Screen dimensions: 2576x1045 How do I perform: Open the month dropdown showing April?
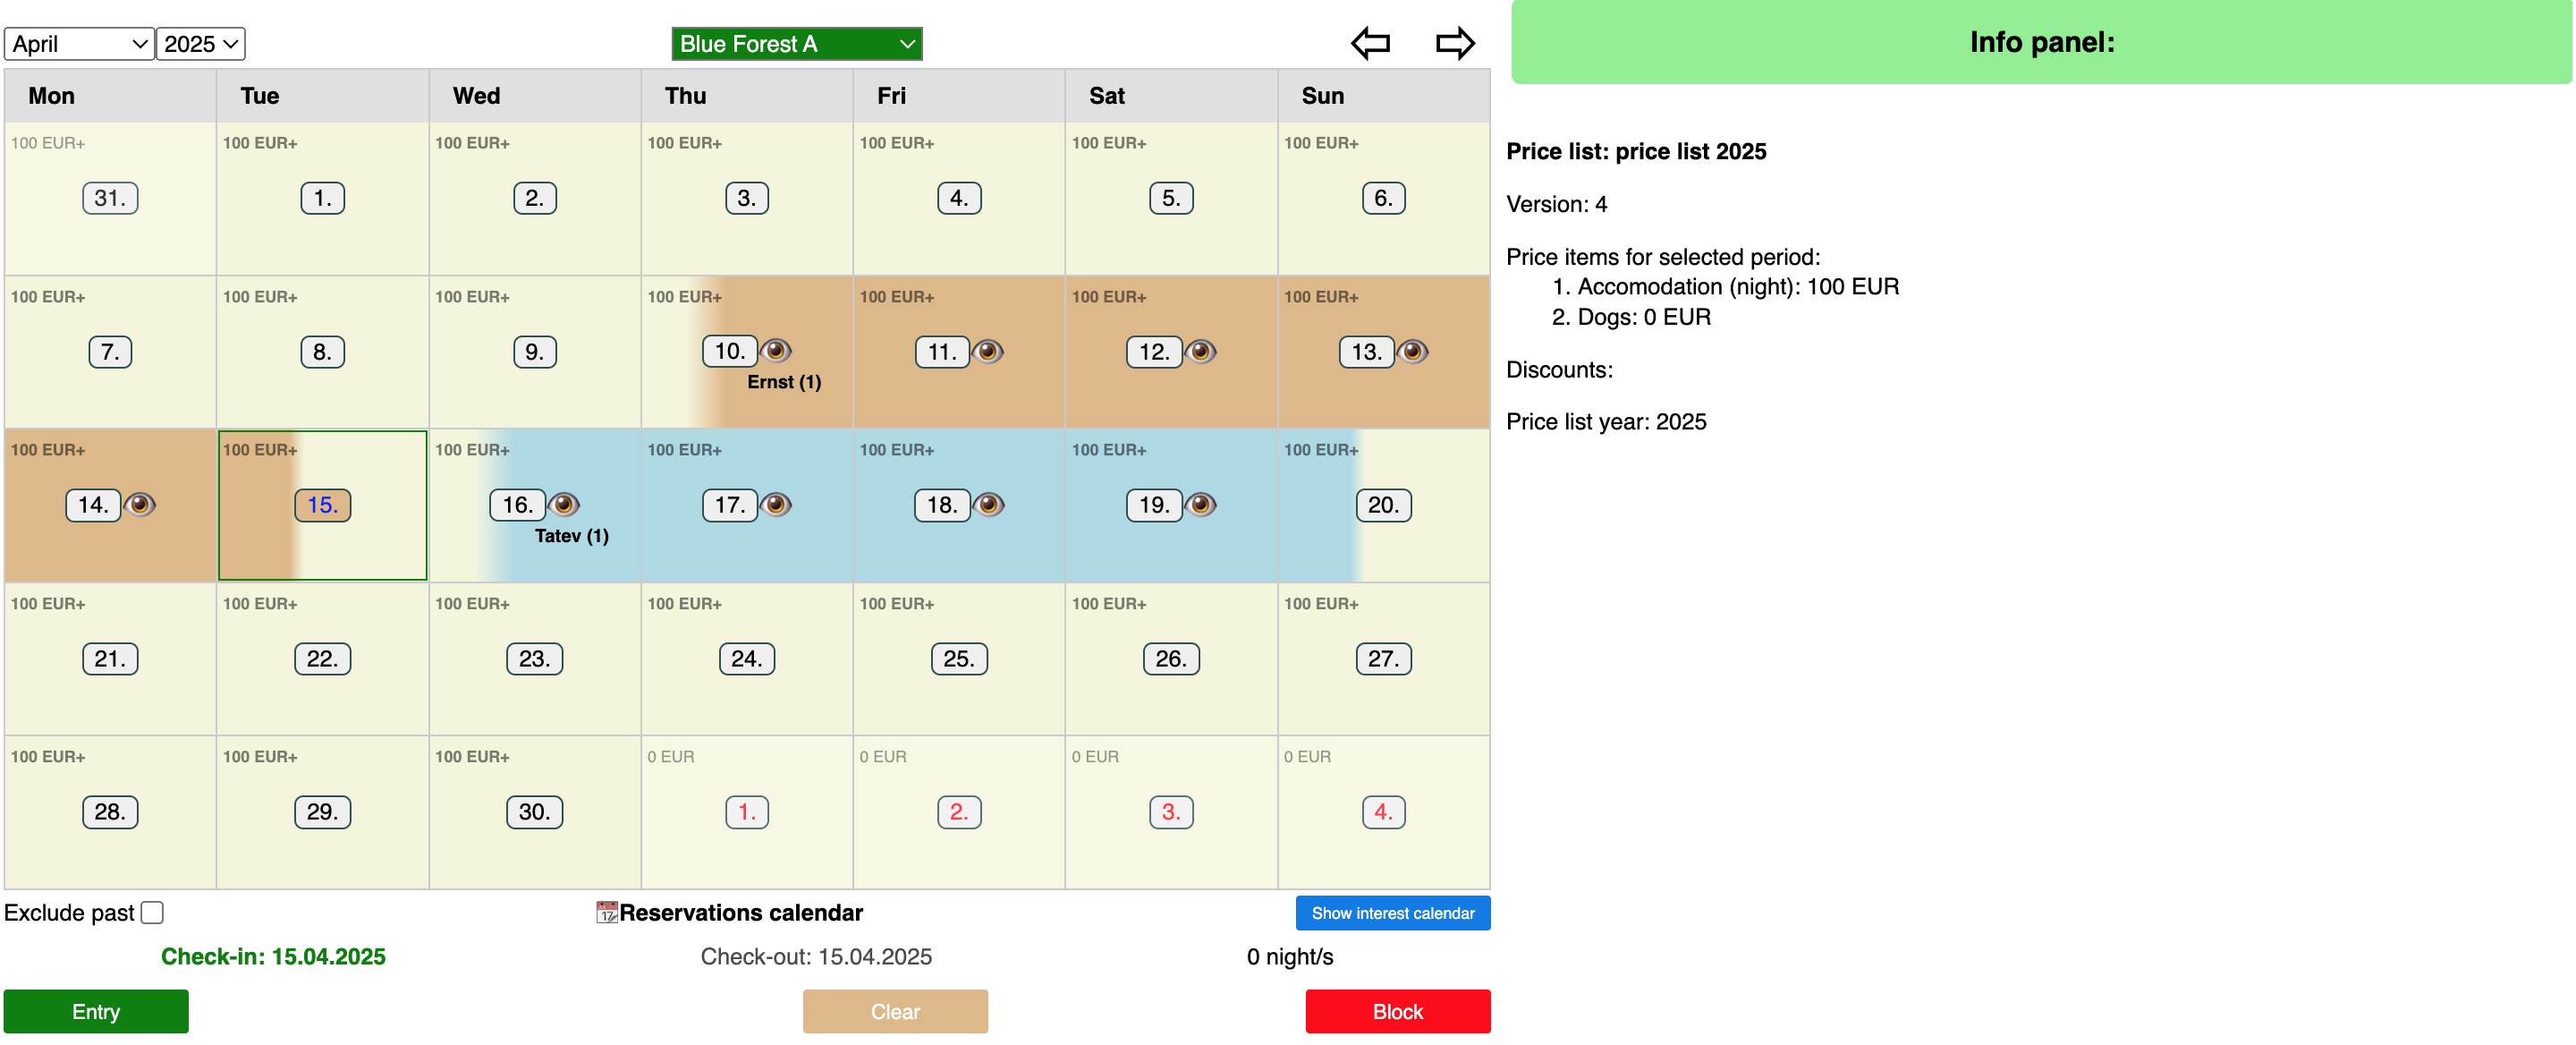point(80,44)
